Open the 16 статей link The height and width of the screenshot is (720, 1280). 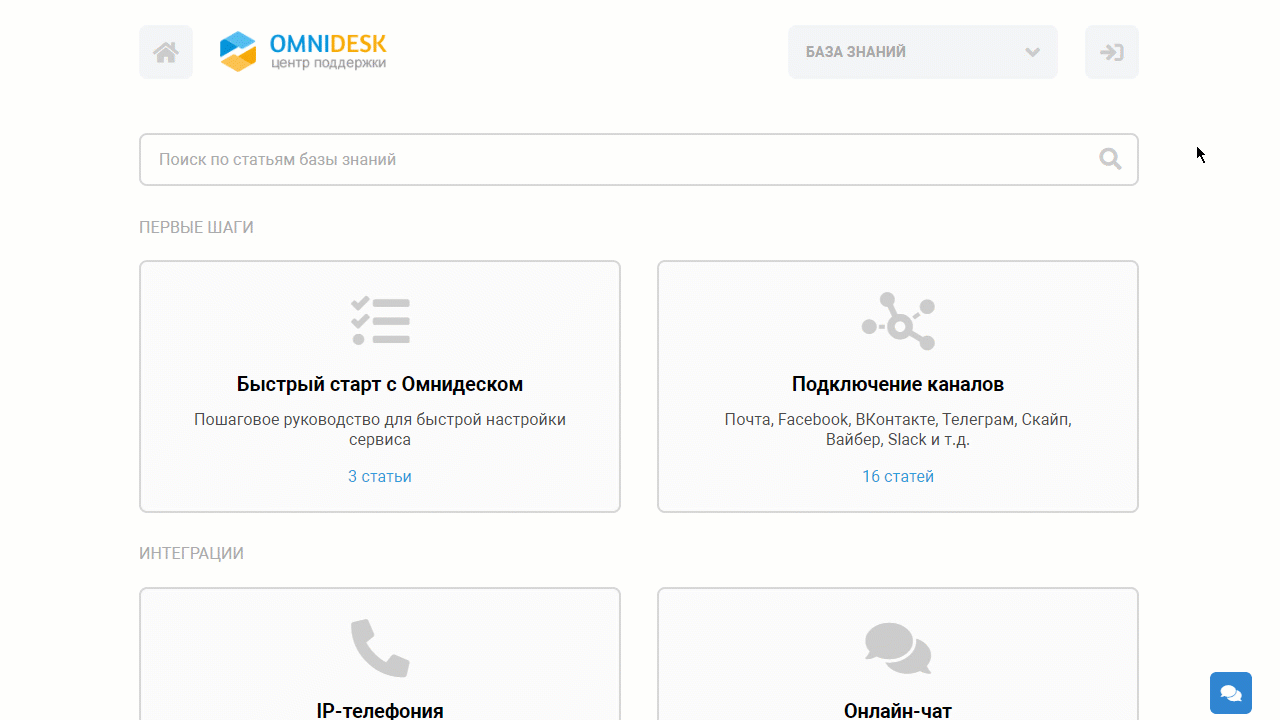[x=898, y=476]
